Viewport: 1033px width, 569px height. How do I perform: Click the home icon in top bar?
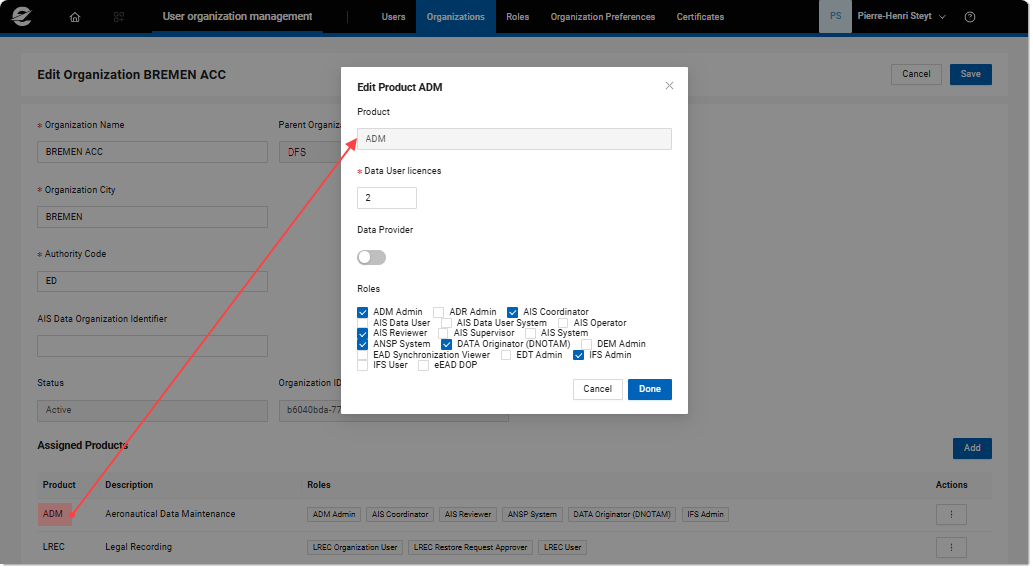click(75, 17)
